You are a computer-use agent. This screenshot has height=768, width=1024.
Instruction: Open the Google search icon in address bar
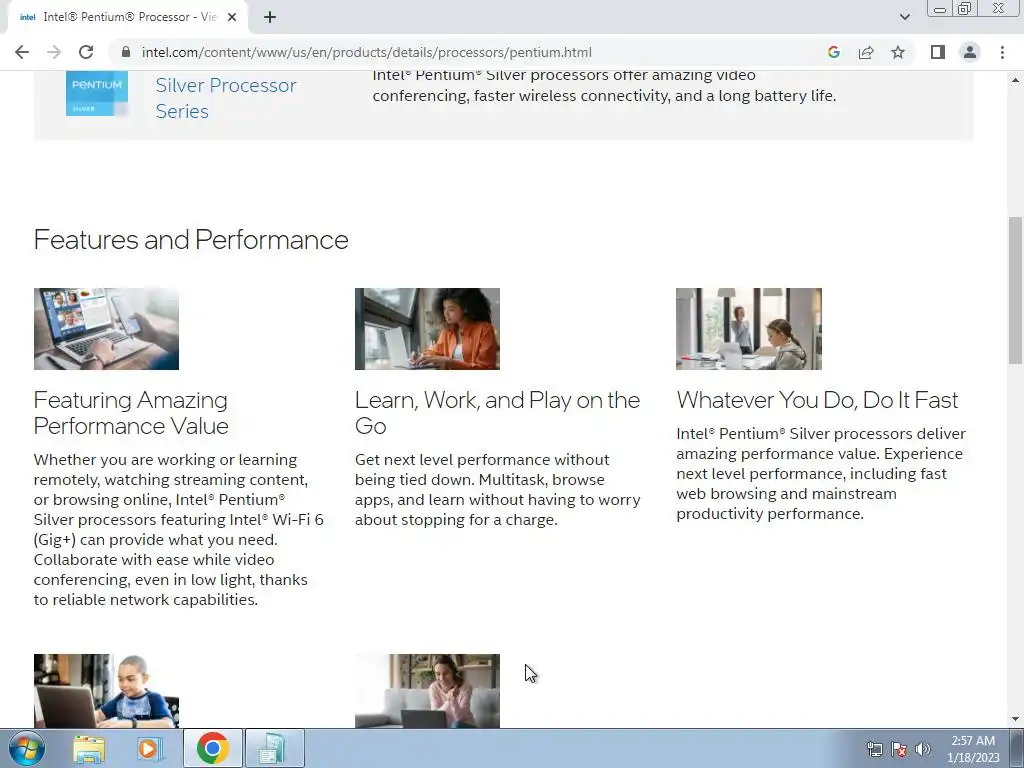833,52
